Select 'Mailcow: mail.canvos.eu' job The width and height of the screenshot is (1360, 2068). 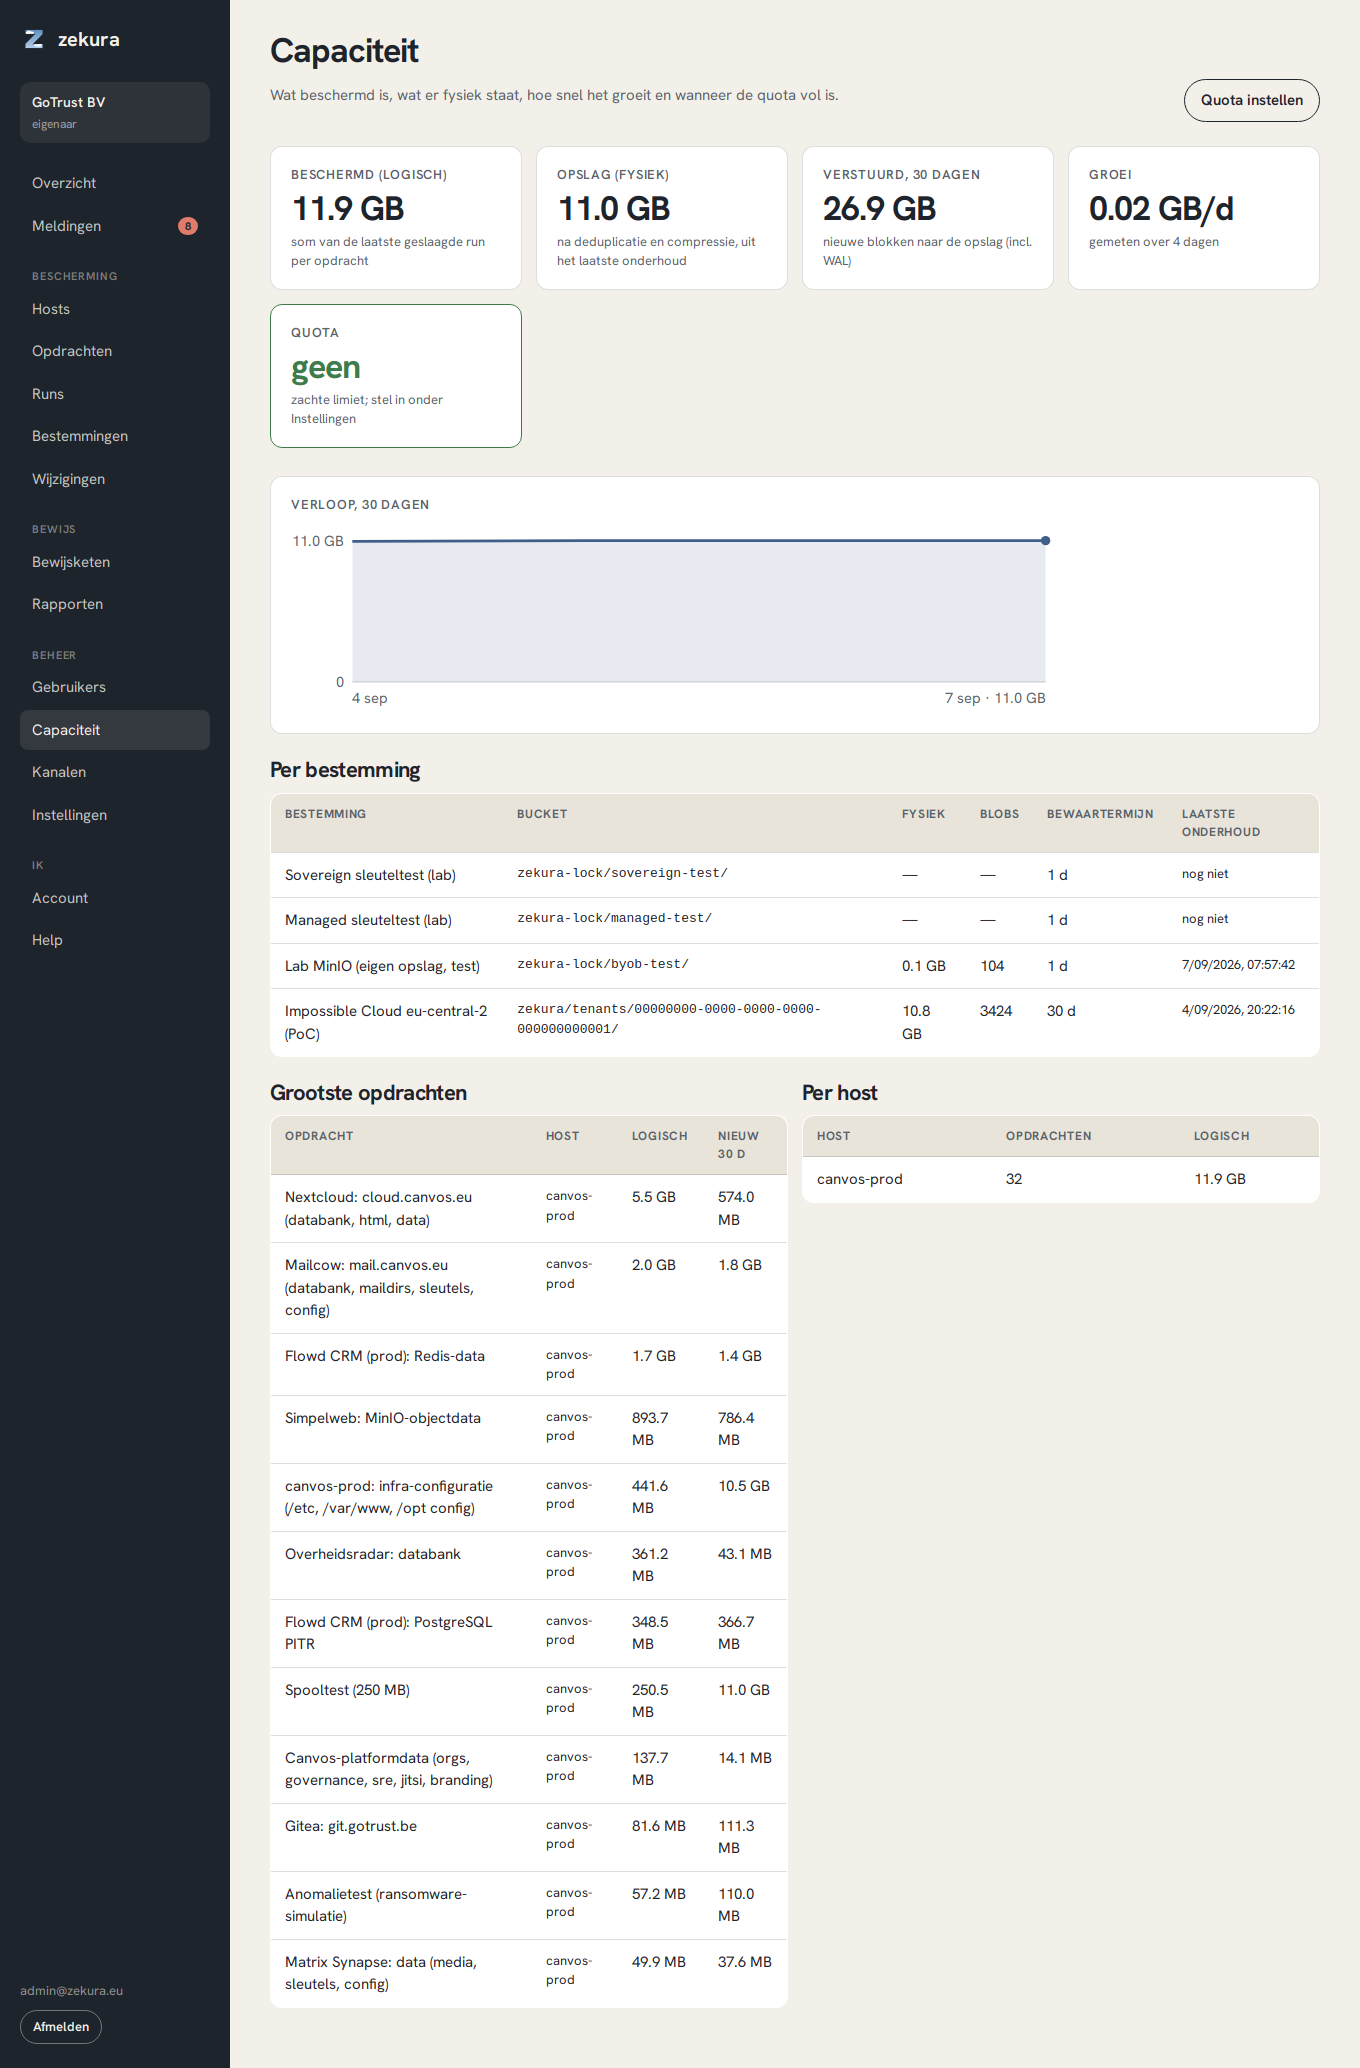[529, 1288]
